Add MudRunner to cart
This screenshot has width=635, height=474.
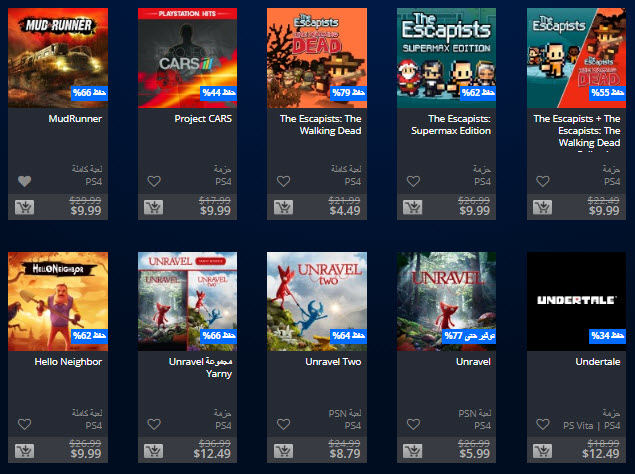tap(25, 207)
